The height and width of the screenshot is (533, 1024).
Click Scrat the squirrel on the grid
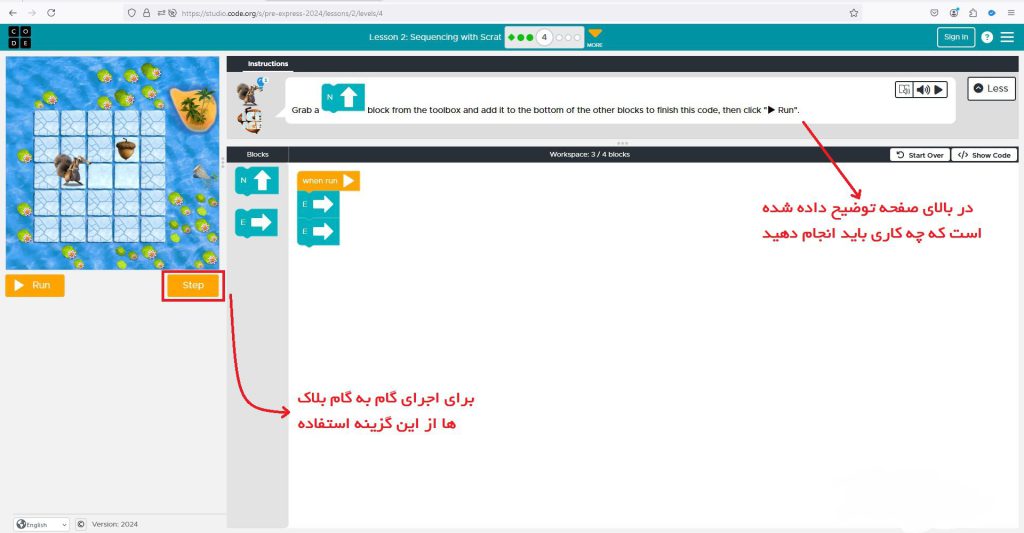71,169
